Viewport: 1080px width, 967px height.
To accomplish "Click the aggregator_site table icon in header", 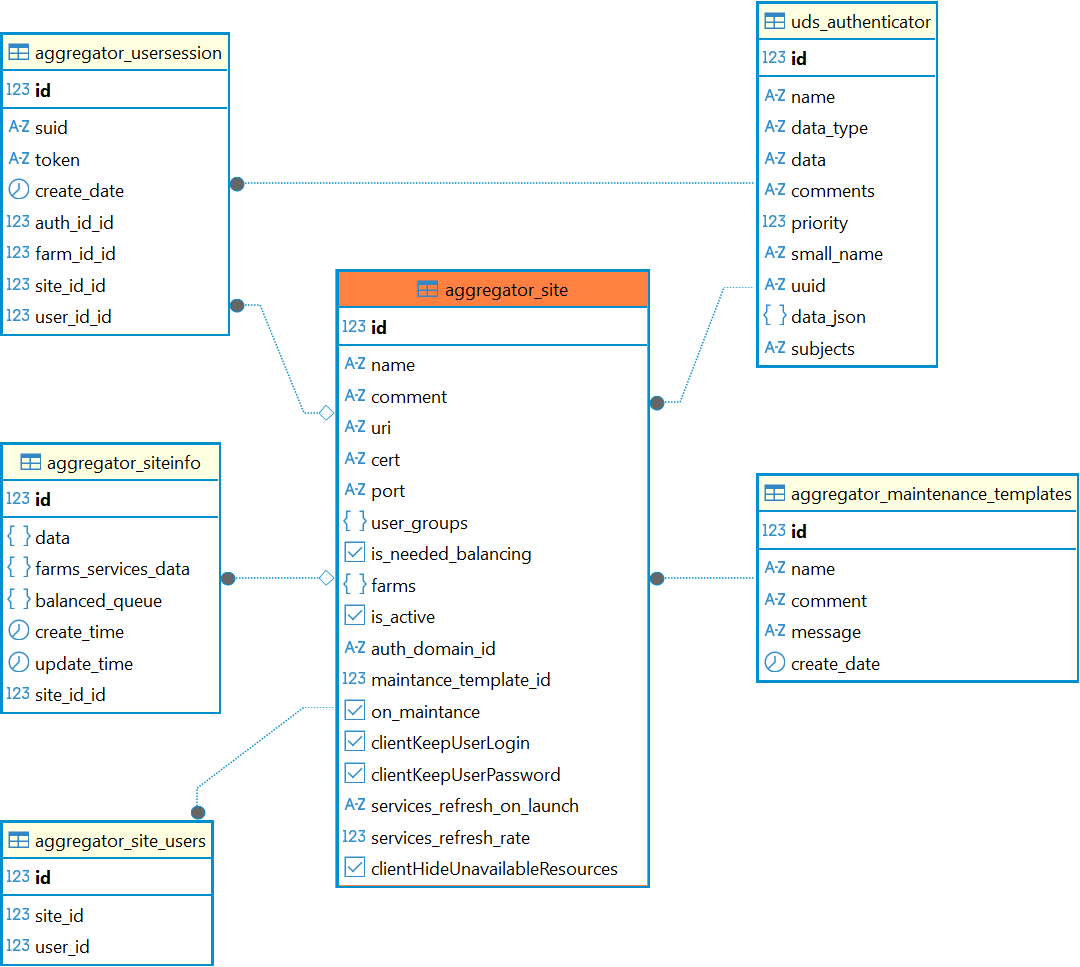I will pyautogui.click(x=427, y=290).
